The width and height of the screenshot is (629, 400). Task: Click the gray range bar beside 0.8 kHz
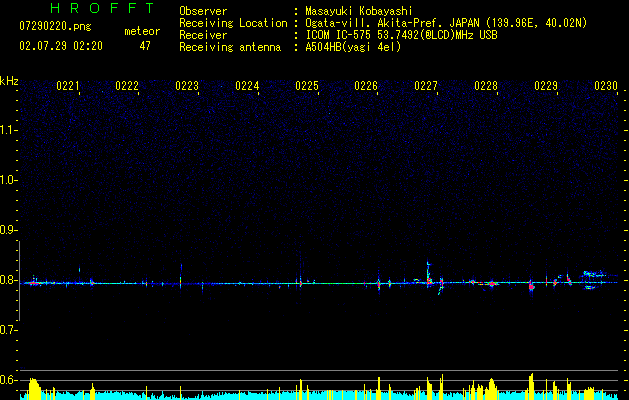click(x=19, y=281)
